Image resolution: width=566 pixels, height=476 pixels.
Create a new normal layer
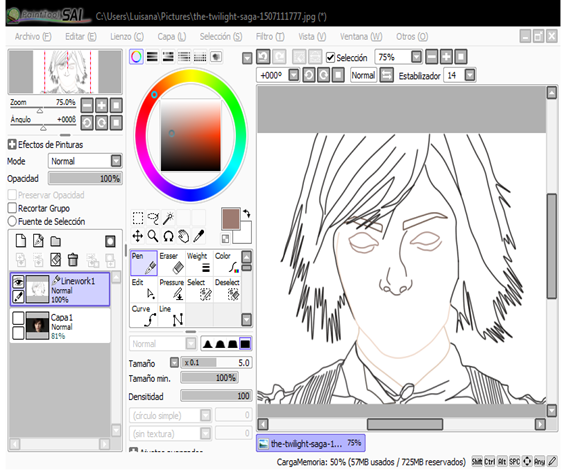pyautogui.click(x=21, y=241)
